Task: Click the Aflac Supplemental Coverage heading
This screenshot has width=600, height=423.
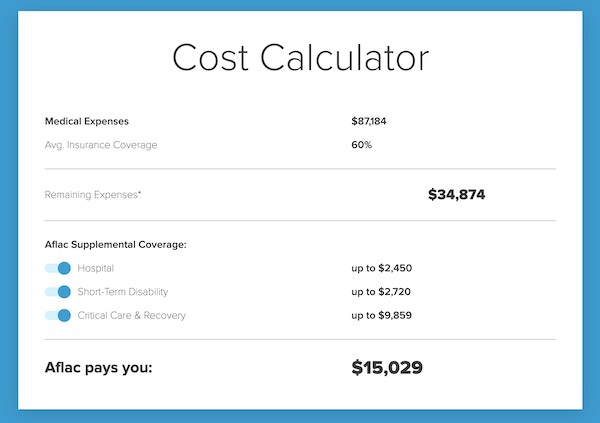Action: click(x=116, y=245)
